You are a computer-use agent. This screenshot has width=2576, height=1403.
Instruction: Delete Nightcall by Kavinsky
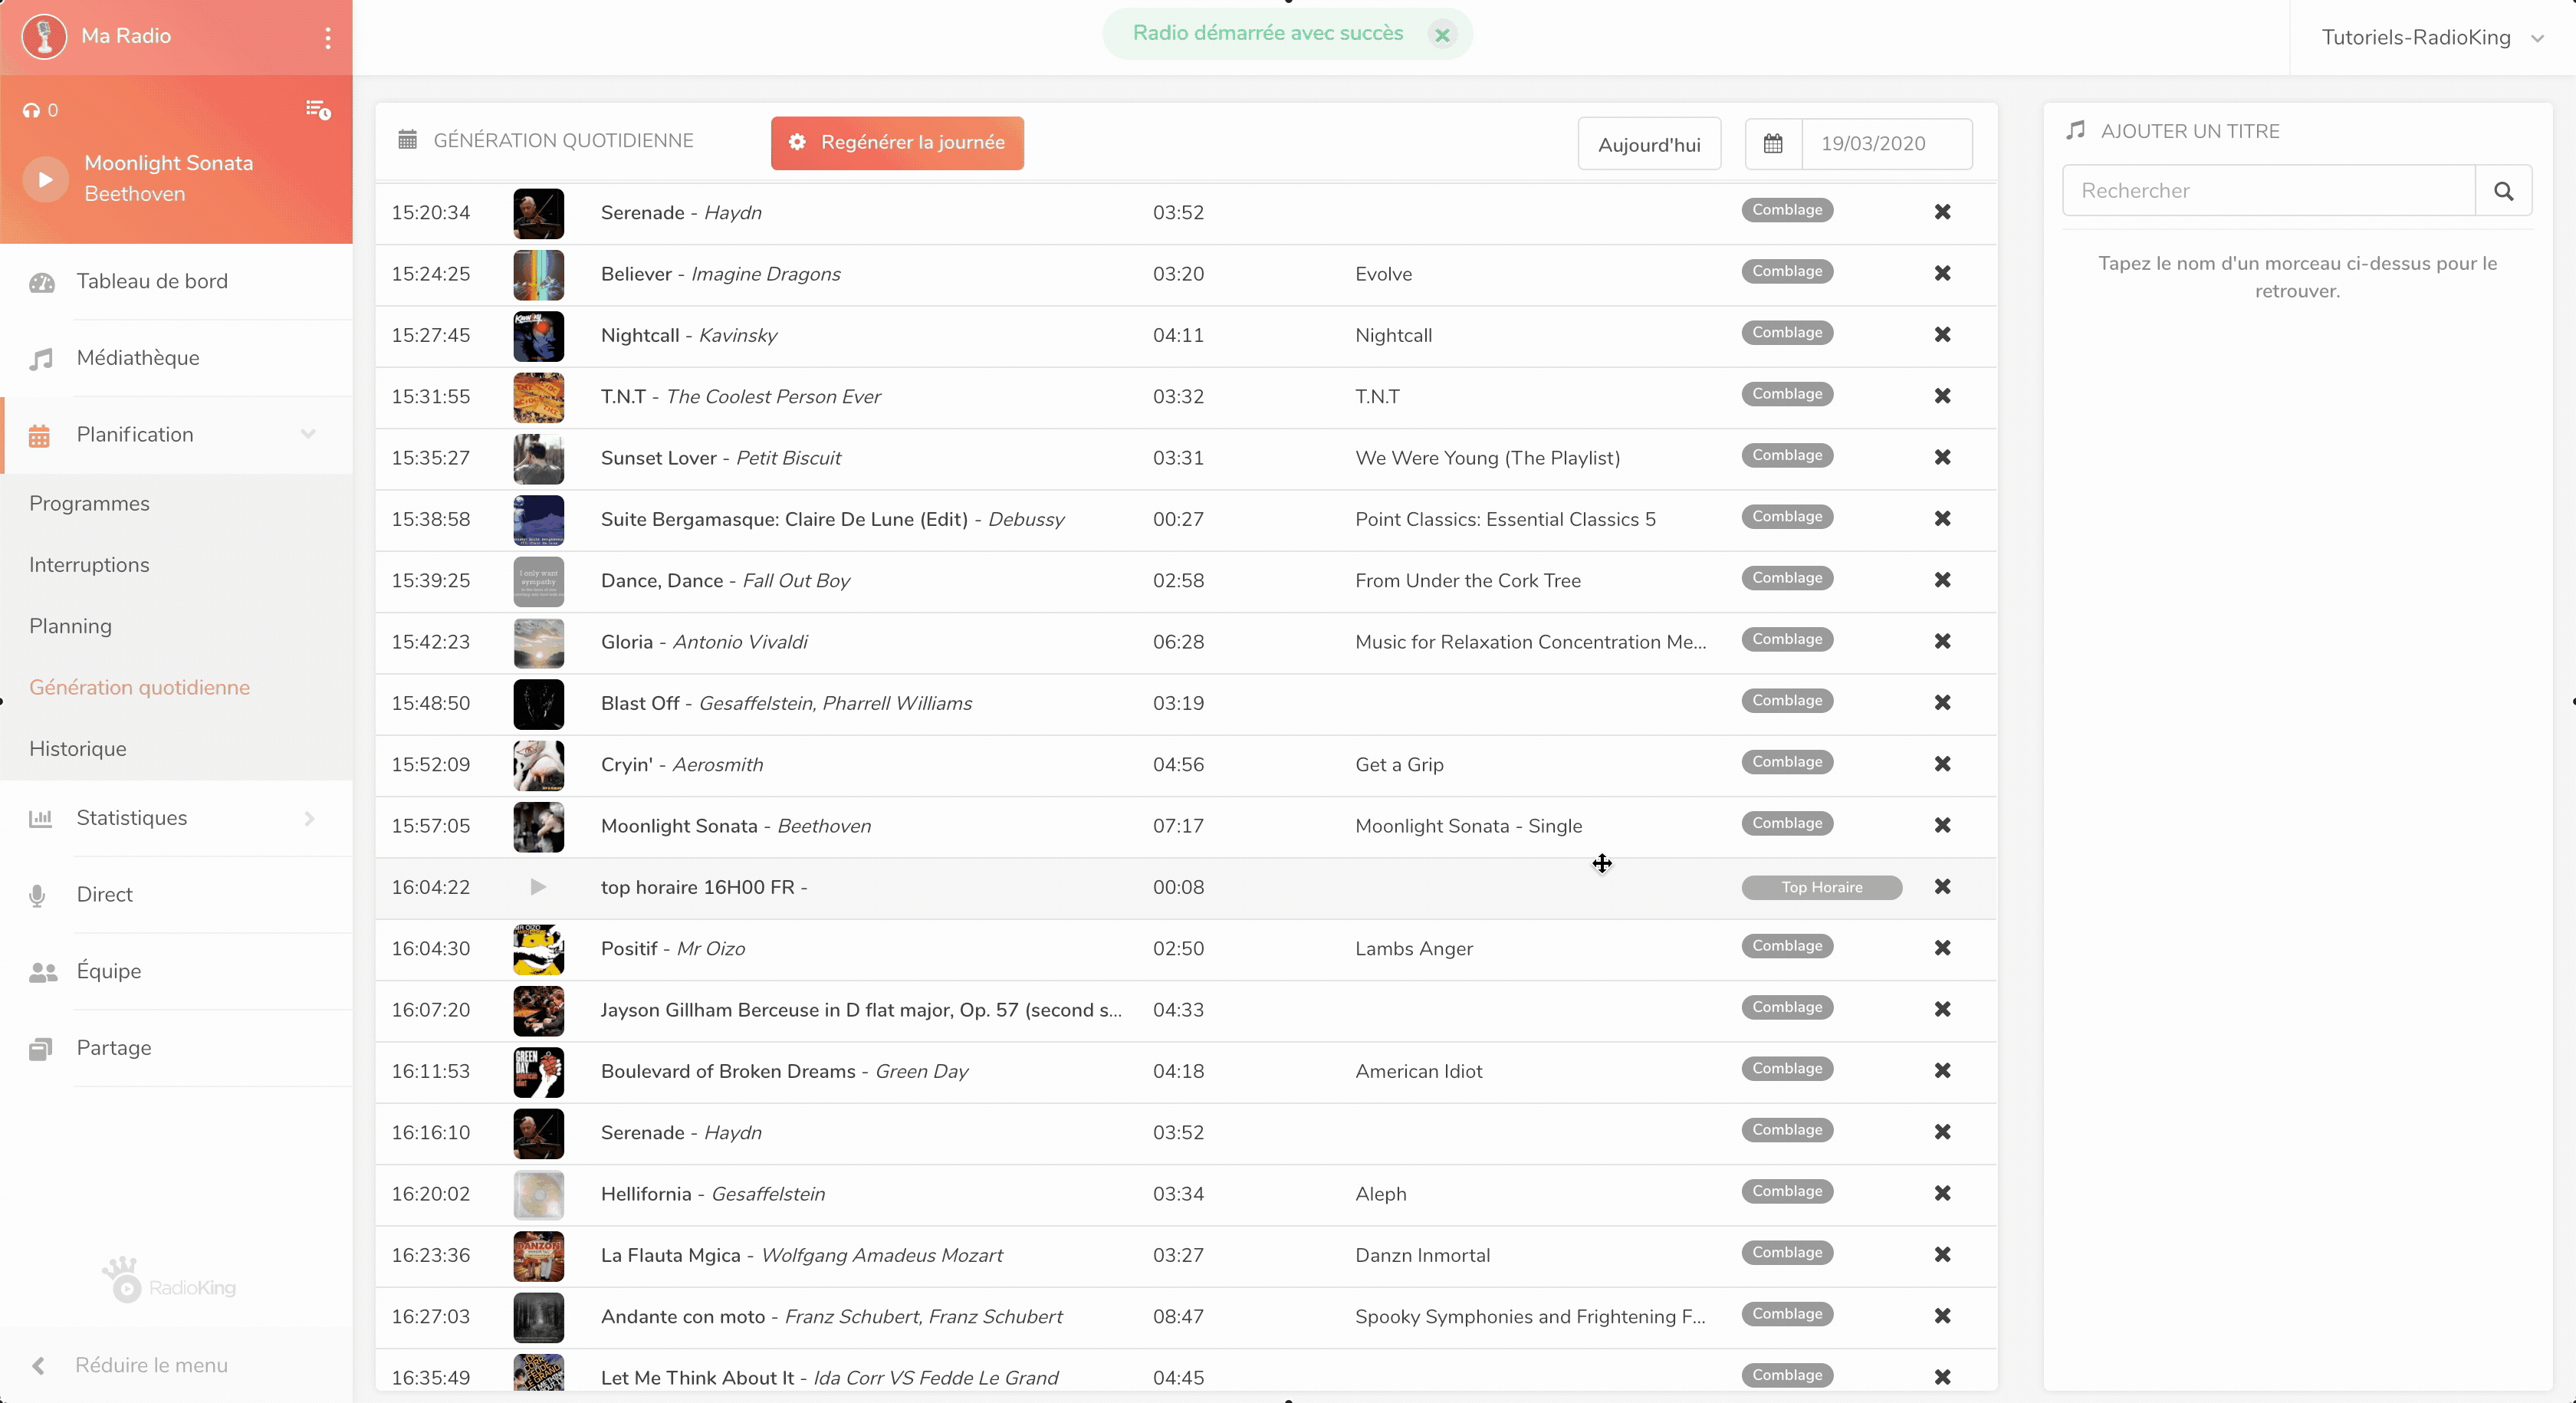coord(1942,335)
